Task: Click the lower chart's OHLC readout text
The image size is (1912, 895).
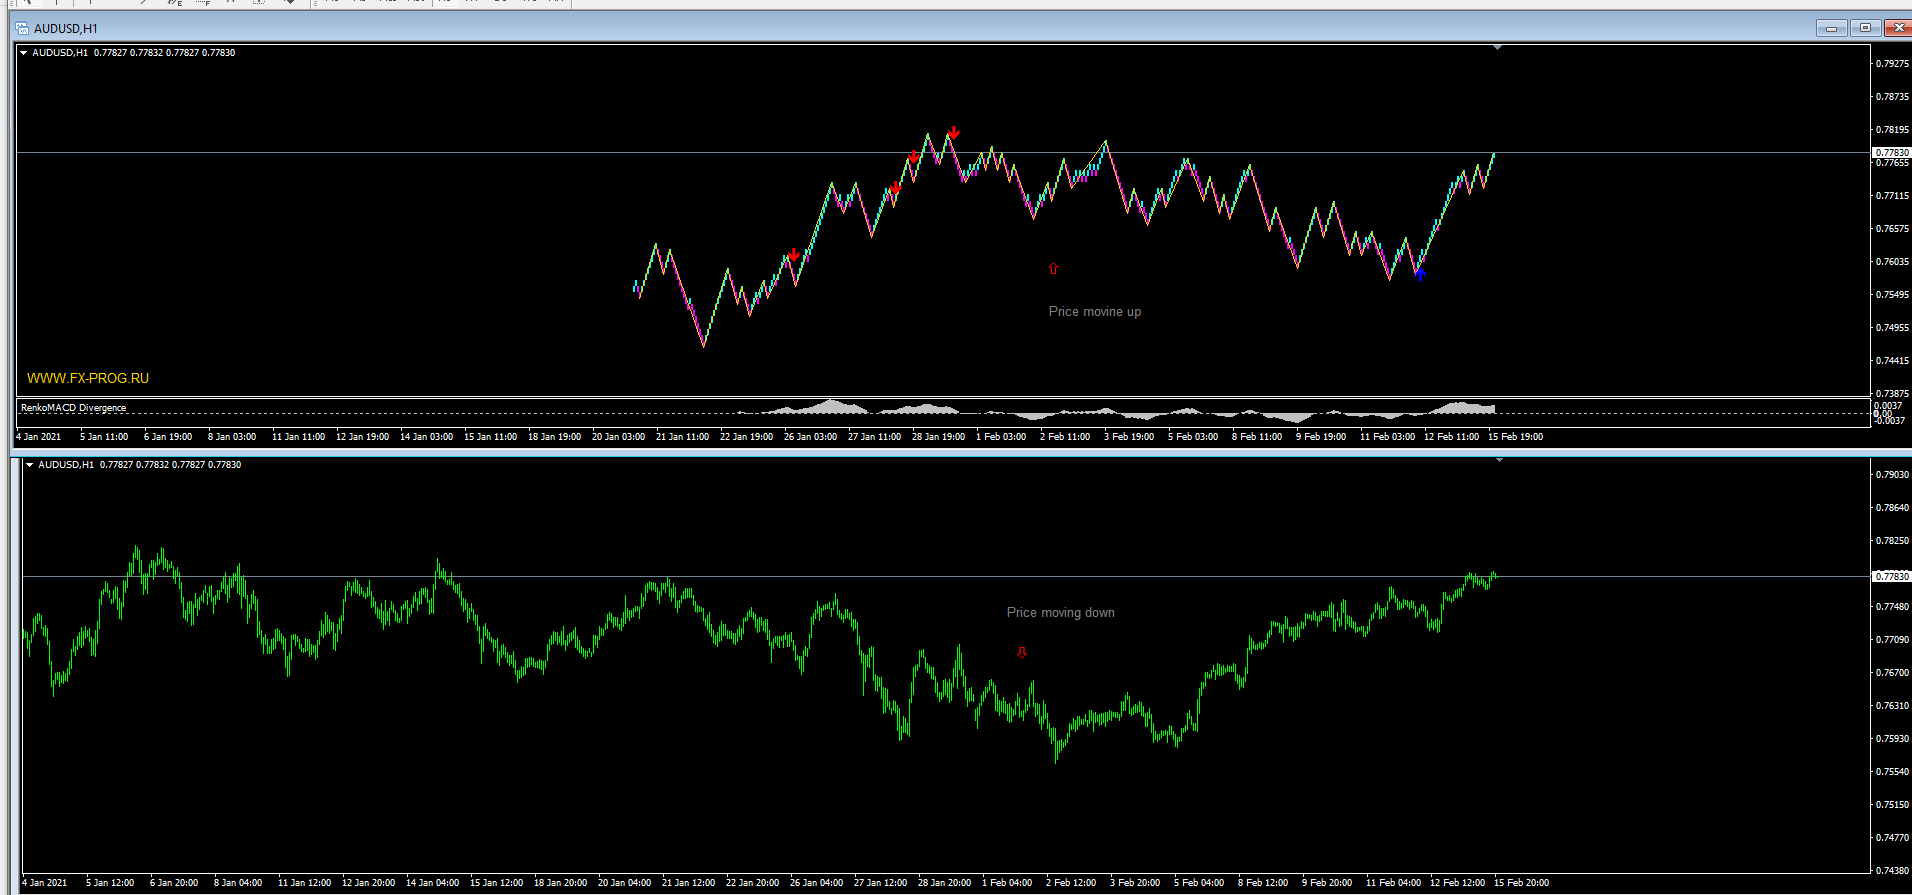Action: pyautogui.click(x=171, y=465)
